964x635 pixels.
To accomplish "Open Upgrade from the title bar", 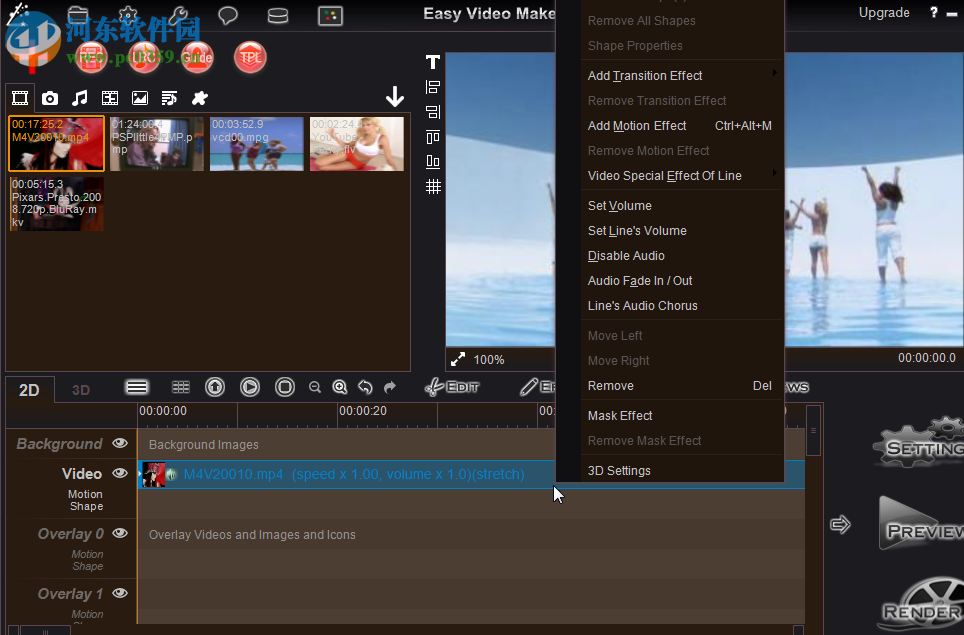I will click(884, 13).
